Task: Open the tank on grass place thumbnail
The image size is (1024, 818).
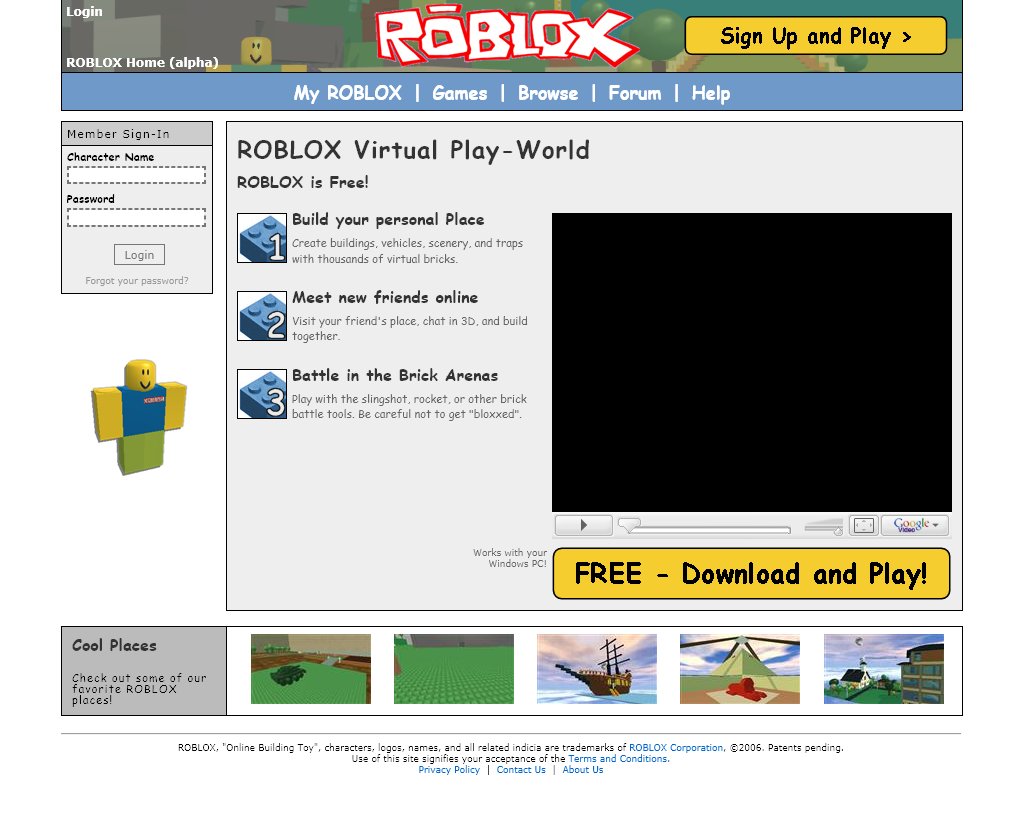Action: coord(311,669)
